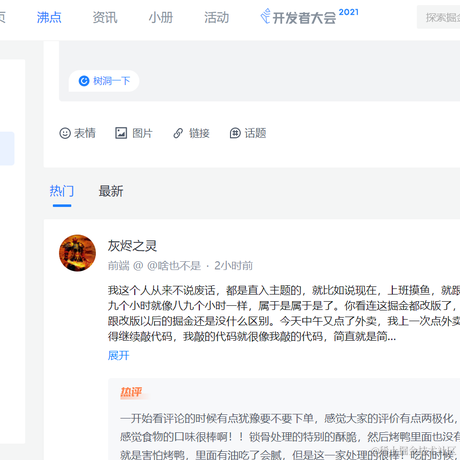Open the 灰烬之灵 username link
460x460 pixels.
(x=132, y=246)
